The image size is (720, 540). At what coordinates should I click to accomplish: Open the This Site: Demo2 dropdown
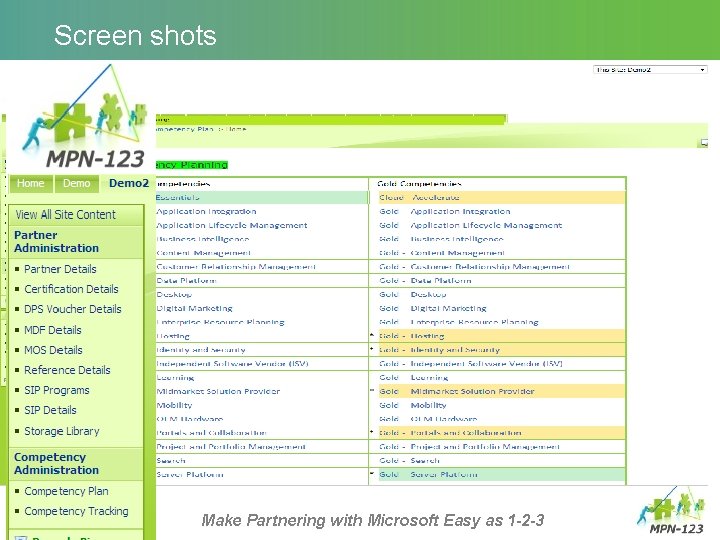click(650, 70)
